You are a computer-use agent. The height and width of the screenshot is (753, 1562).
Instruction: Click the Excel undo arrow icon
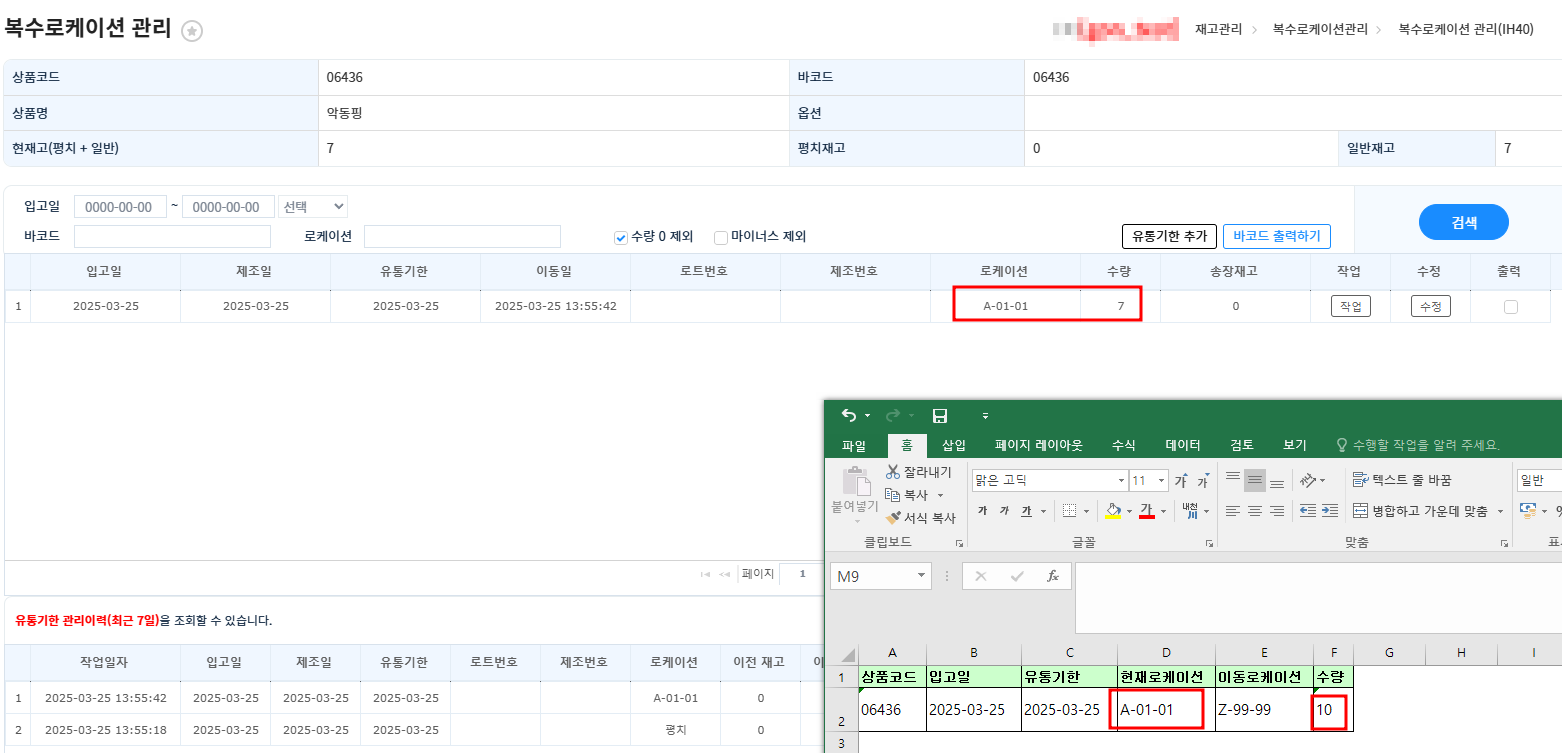coord(849,416)
